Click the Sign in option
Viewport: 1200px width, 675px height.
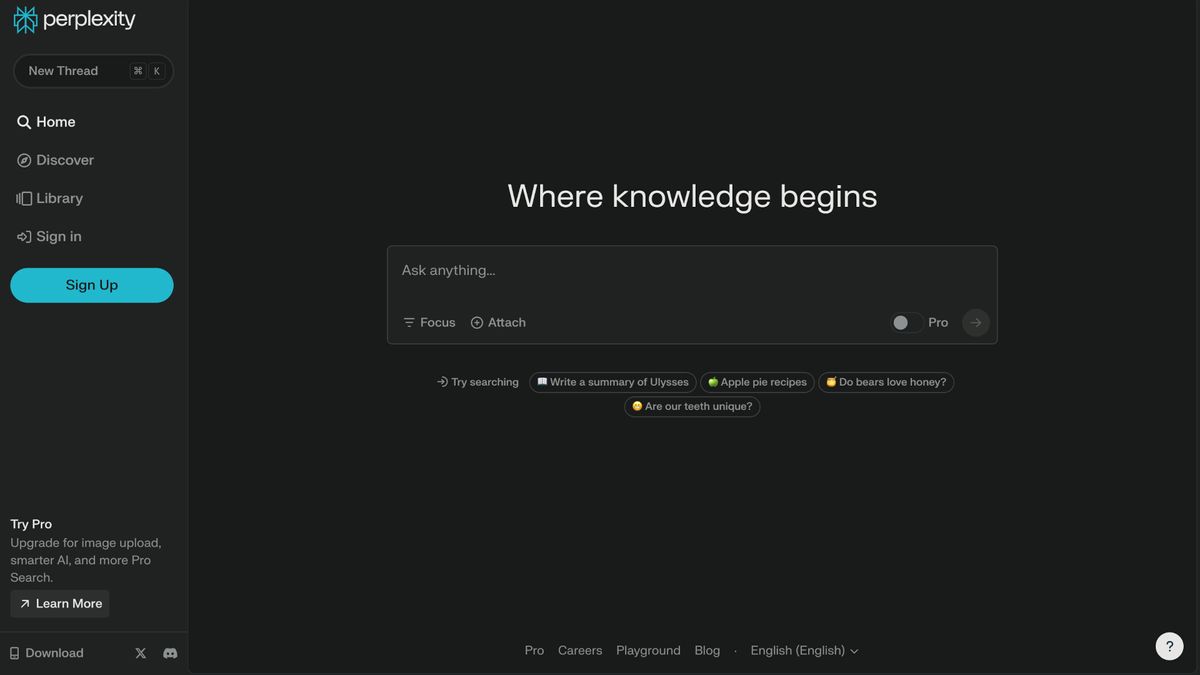[x=49, y=236]
